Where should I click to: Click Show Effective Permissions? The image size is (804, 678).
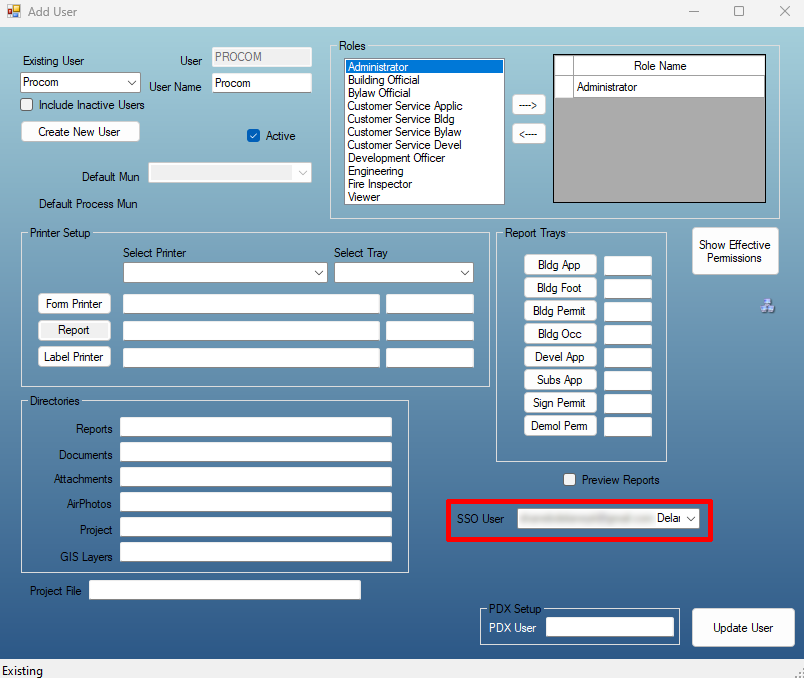tap(735, 251)
